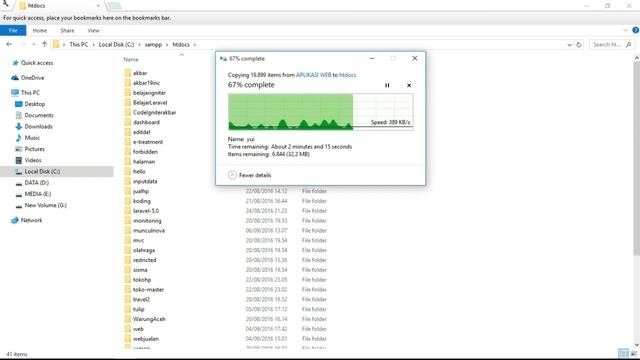Select the inputdata folder
The image size is (640, 360).
tap(141, 181)
